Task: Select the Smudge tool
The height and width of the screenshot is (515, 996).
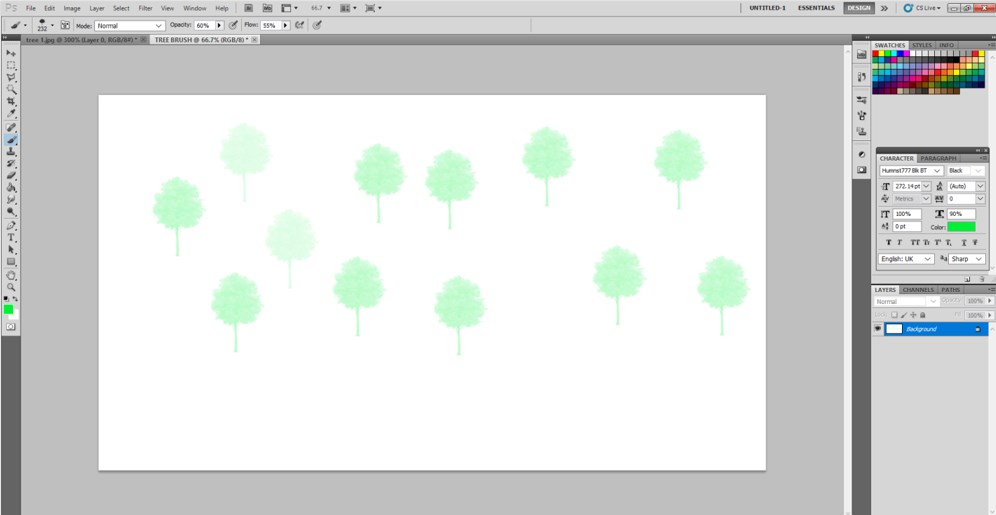Action: (x=11, y=200)
